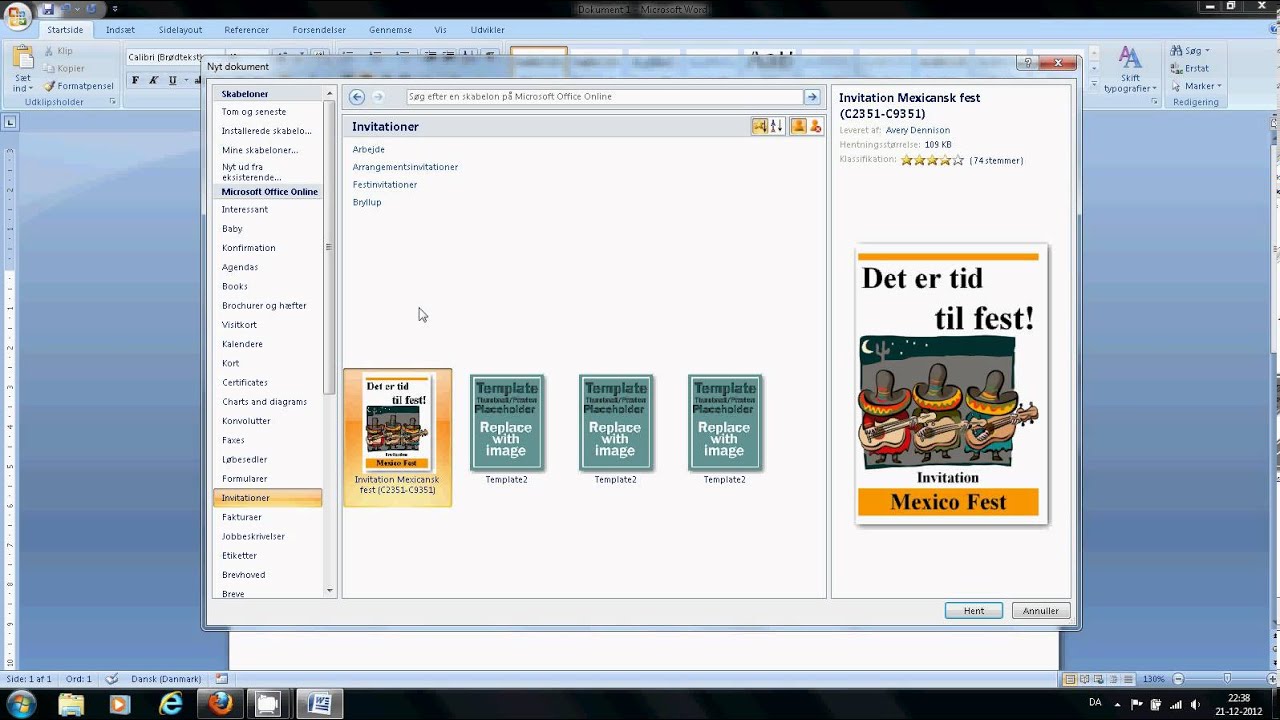The image size is (1280, 720).
Task: Open the Udvikler ribbon tab
Action: [x=487, y=30]
